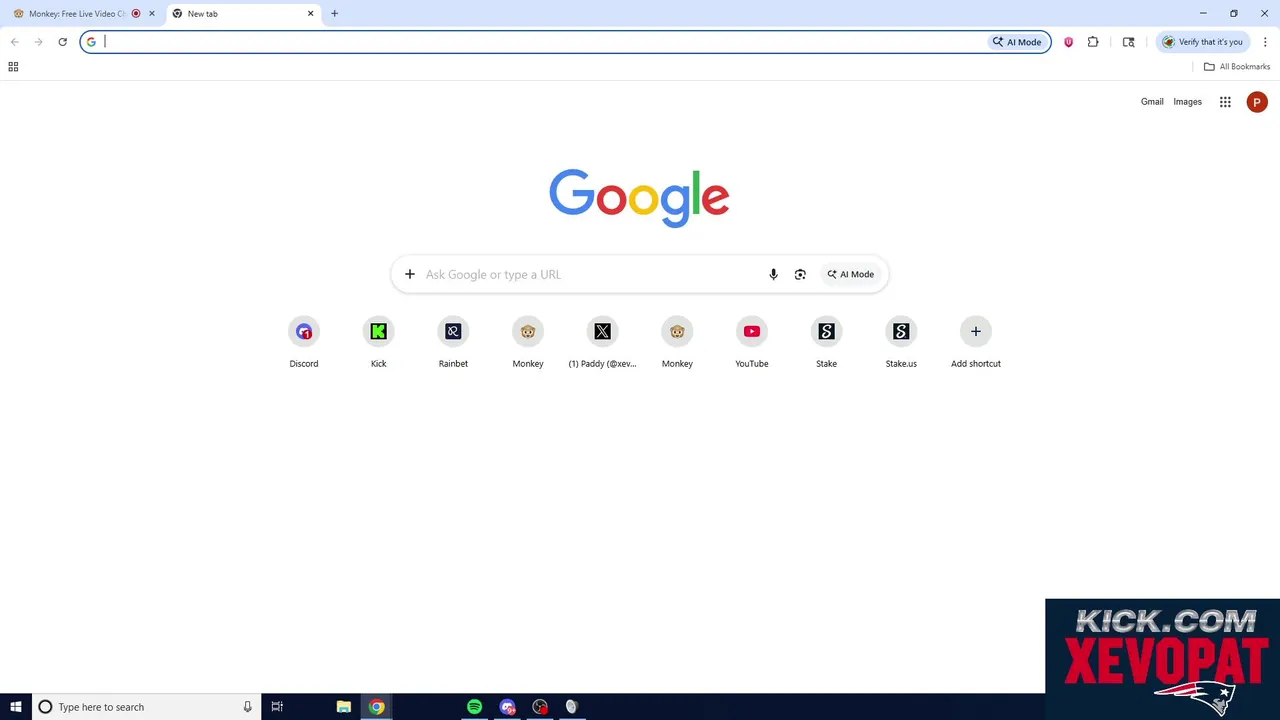The height and width of the screenshot is (720, 1280).
Task: Open the YouTube shortcut
Action: 752,342
